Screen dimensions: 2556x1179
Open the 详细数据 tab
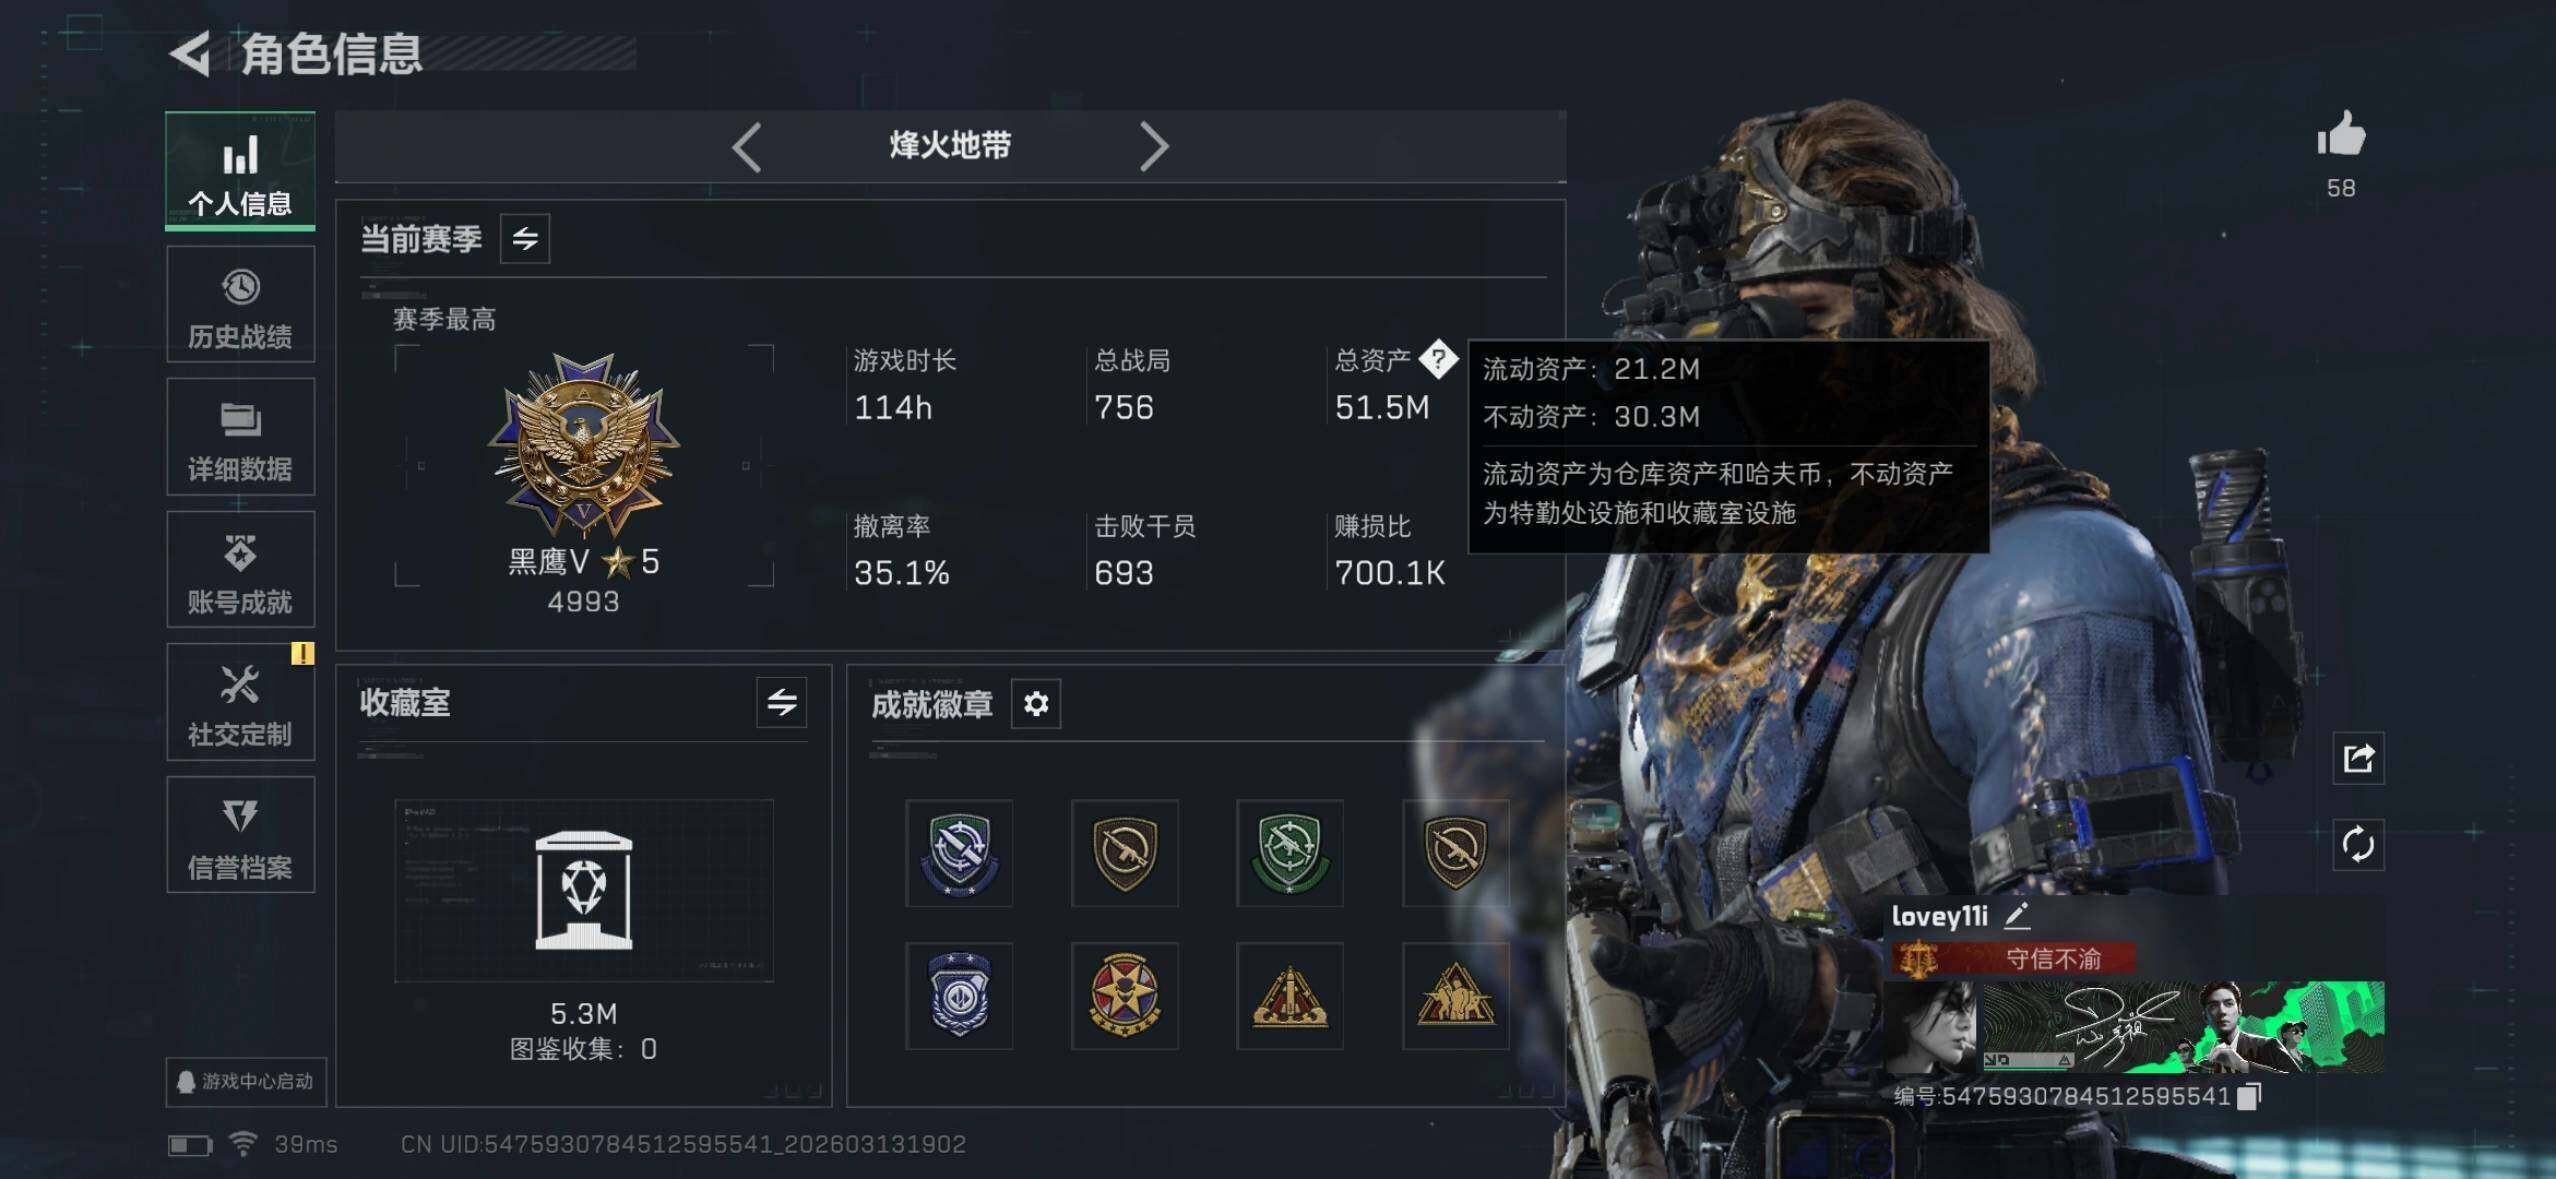point(240,437)
